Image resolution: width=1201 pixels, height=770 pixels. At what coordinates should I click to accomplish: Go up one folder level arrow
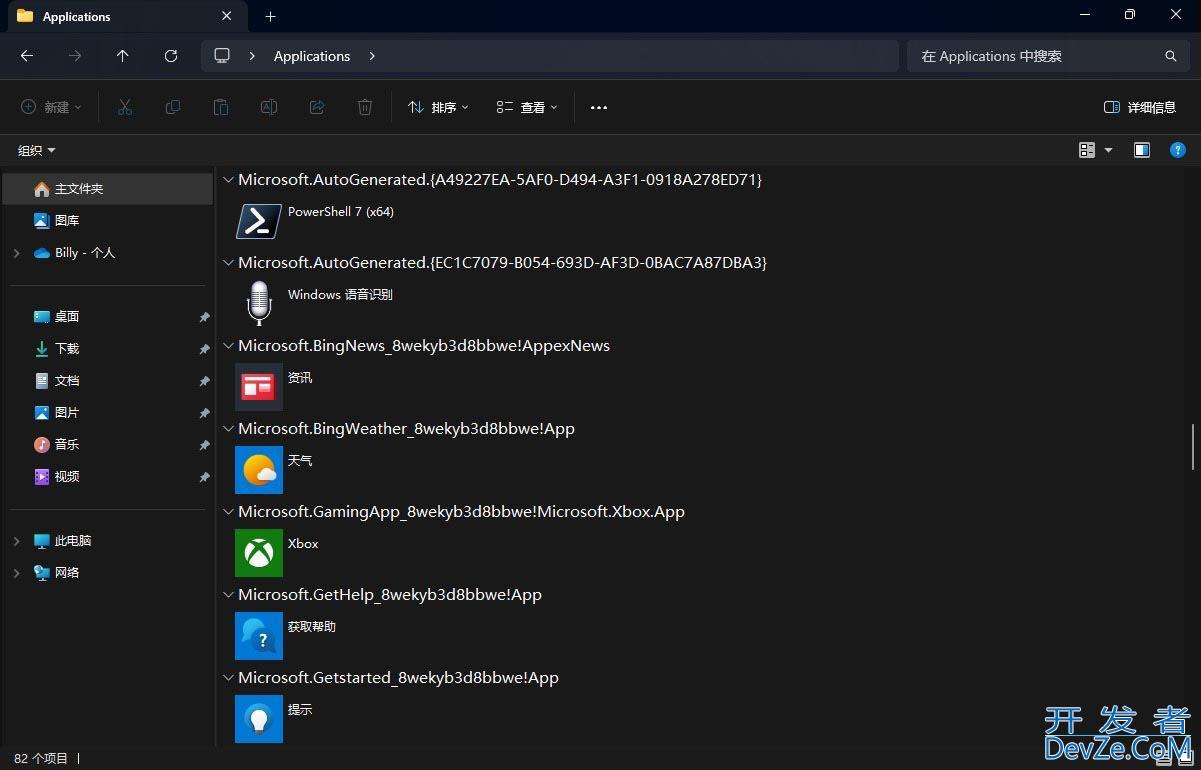tap(123, 56)
